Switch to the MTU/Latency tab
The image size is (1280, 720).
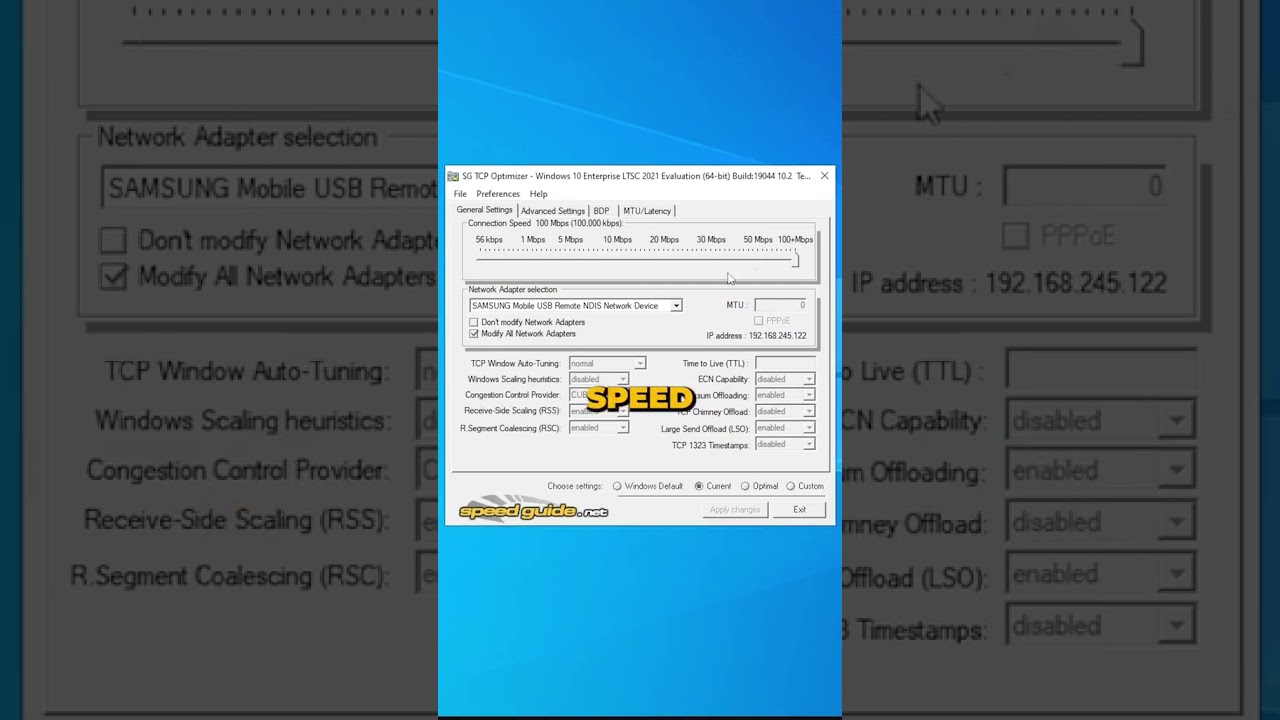(647, 211)
